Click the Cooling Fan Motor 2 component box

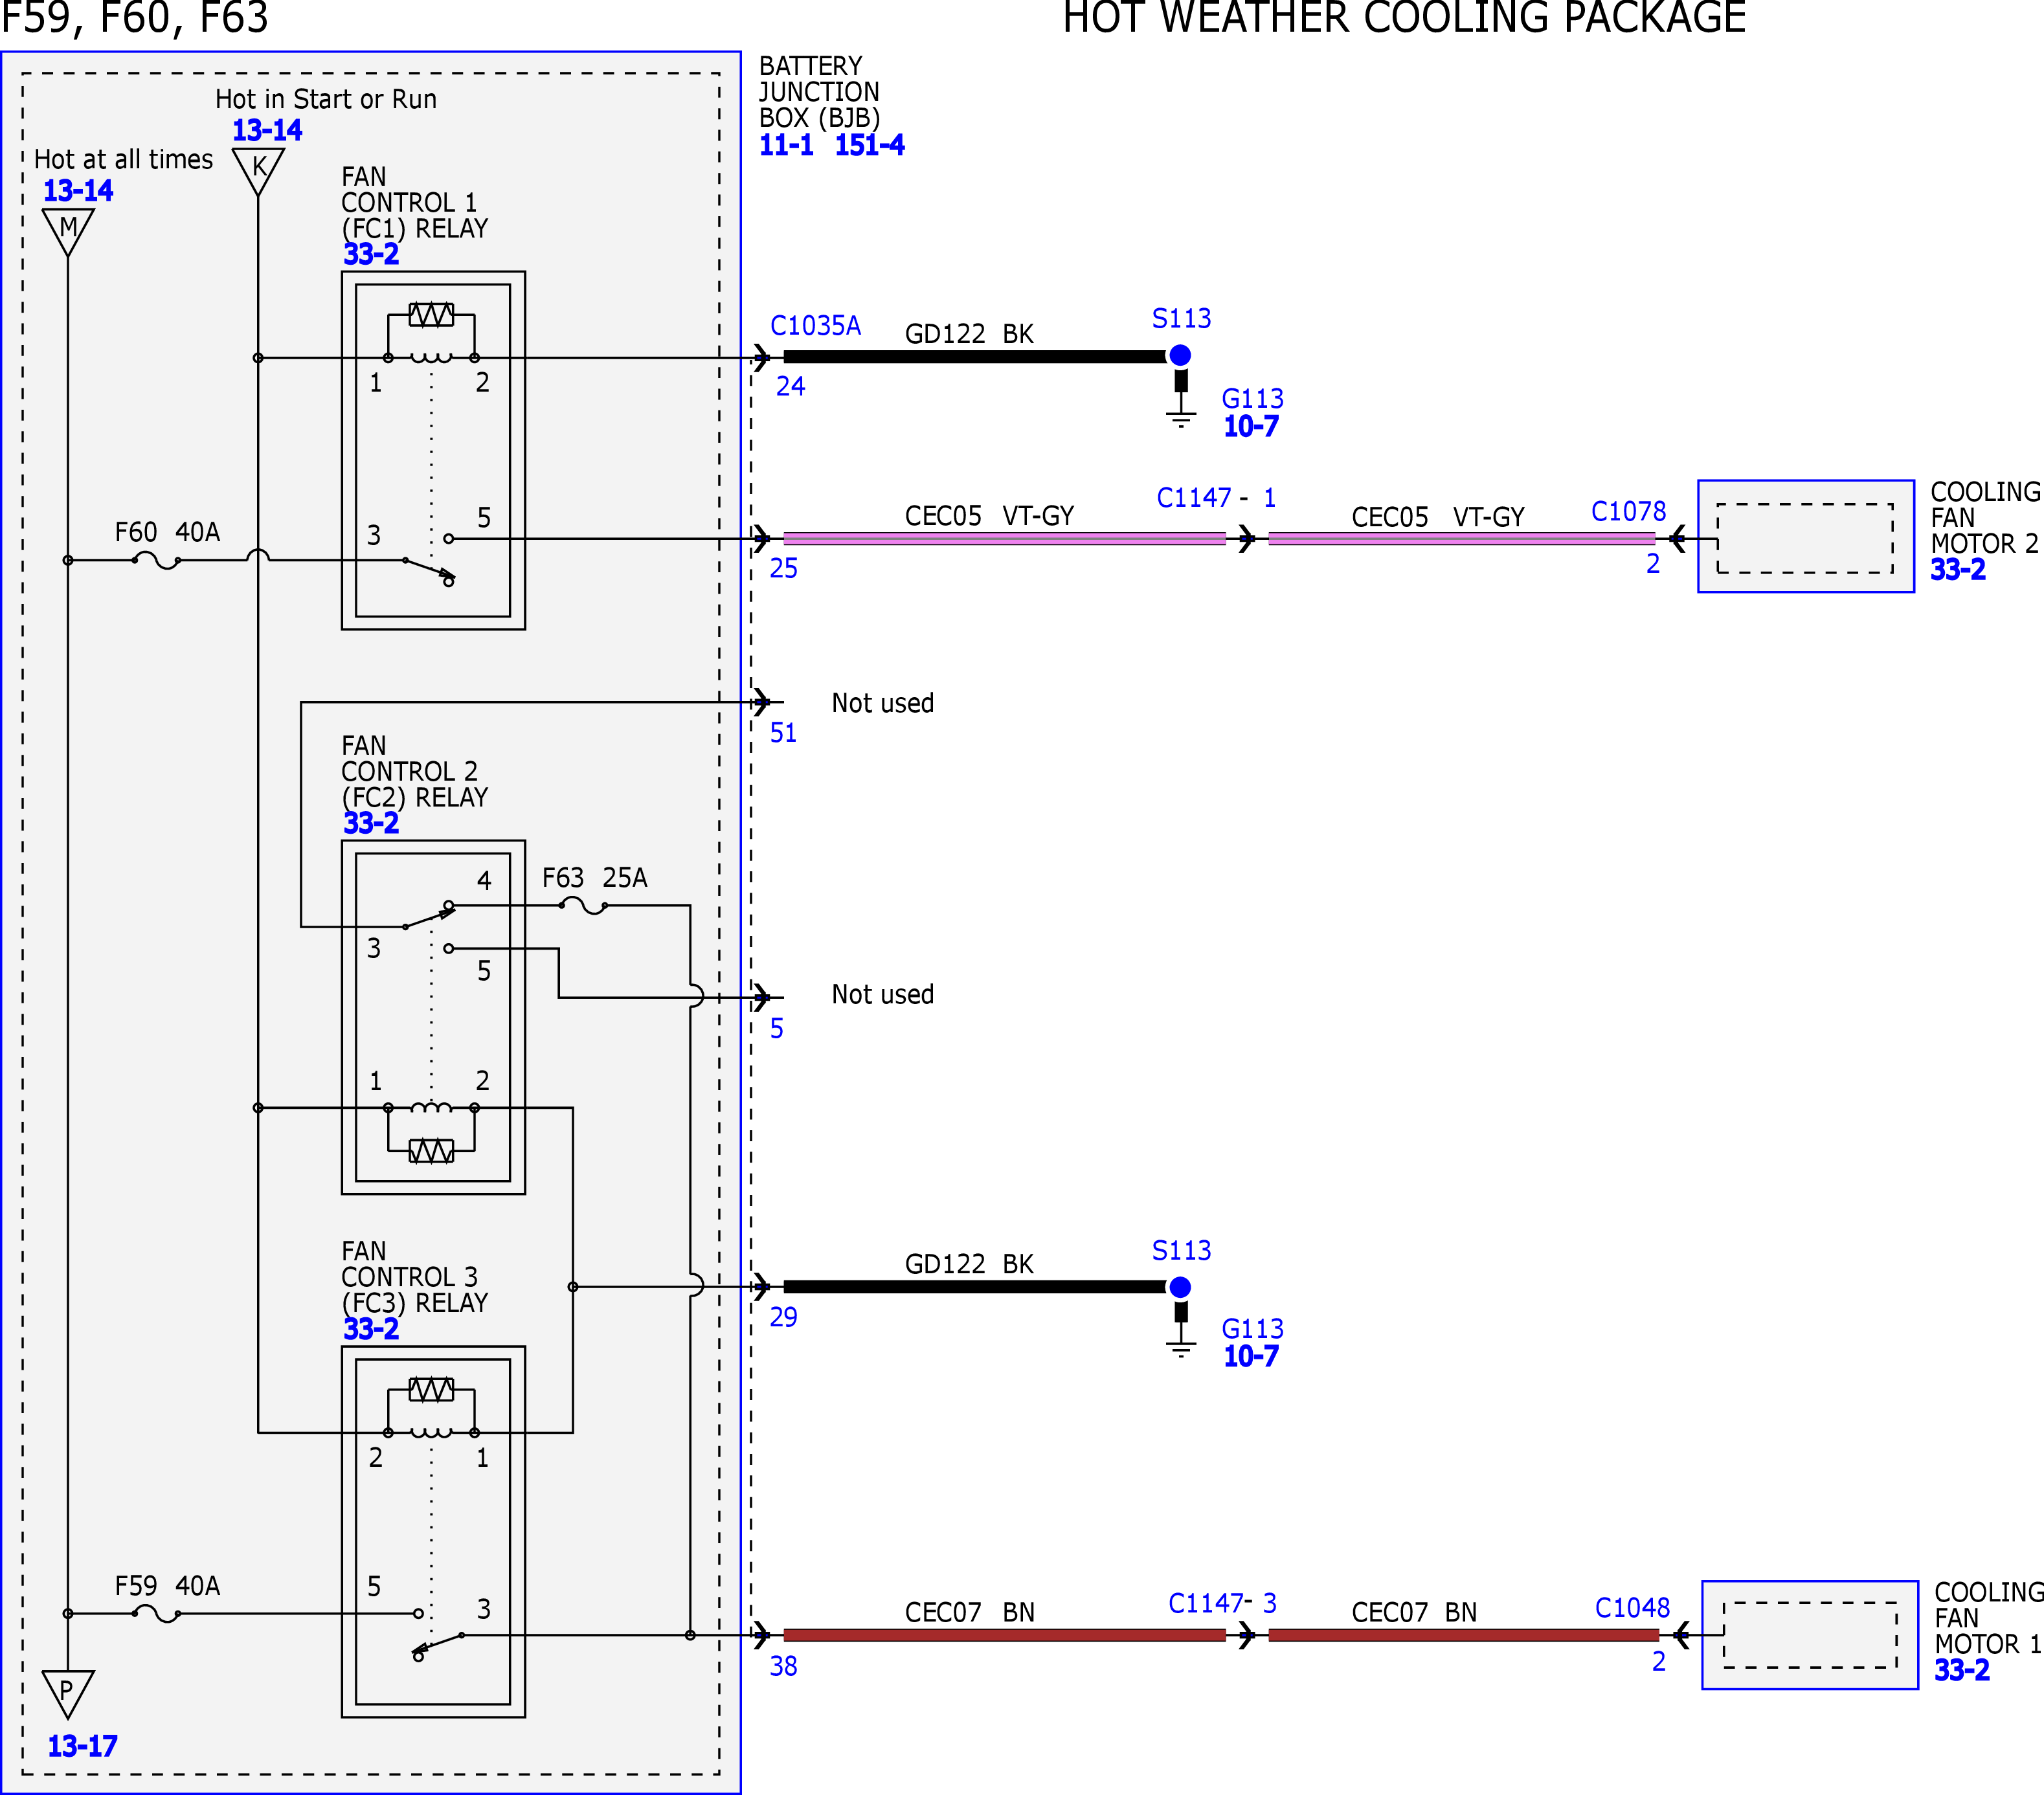click(x=1806, y=537)
